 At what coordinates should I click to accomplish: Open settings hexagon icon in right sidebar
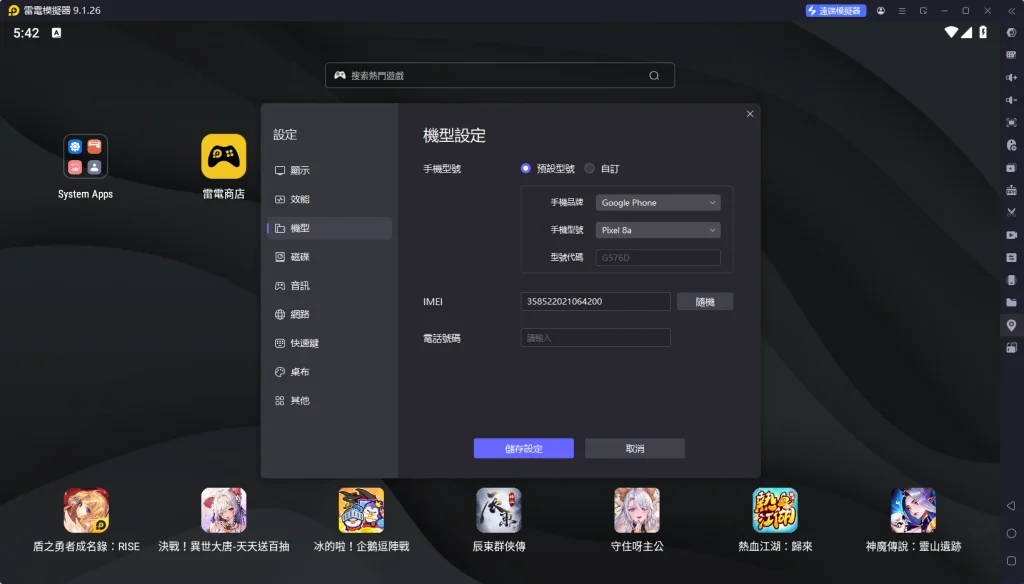click(x=1012, y=33)
